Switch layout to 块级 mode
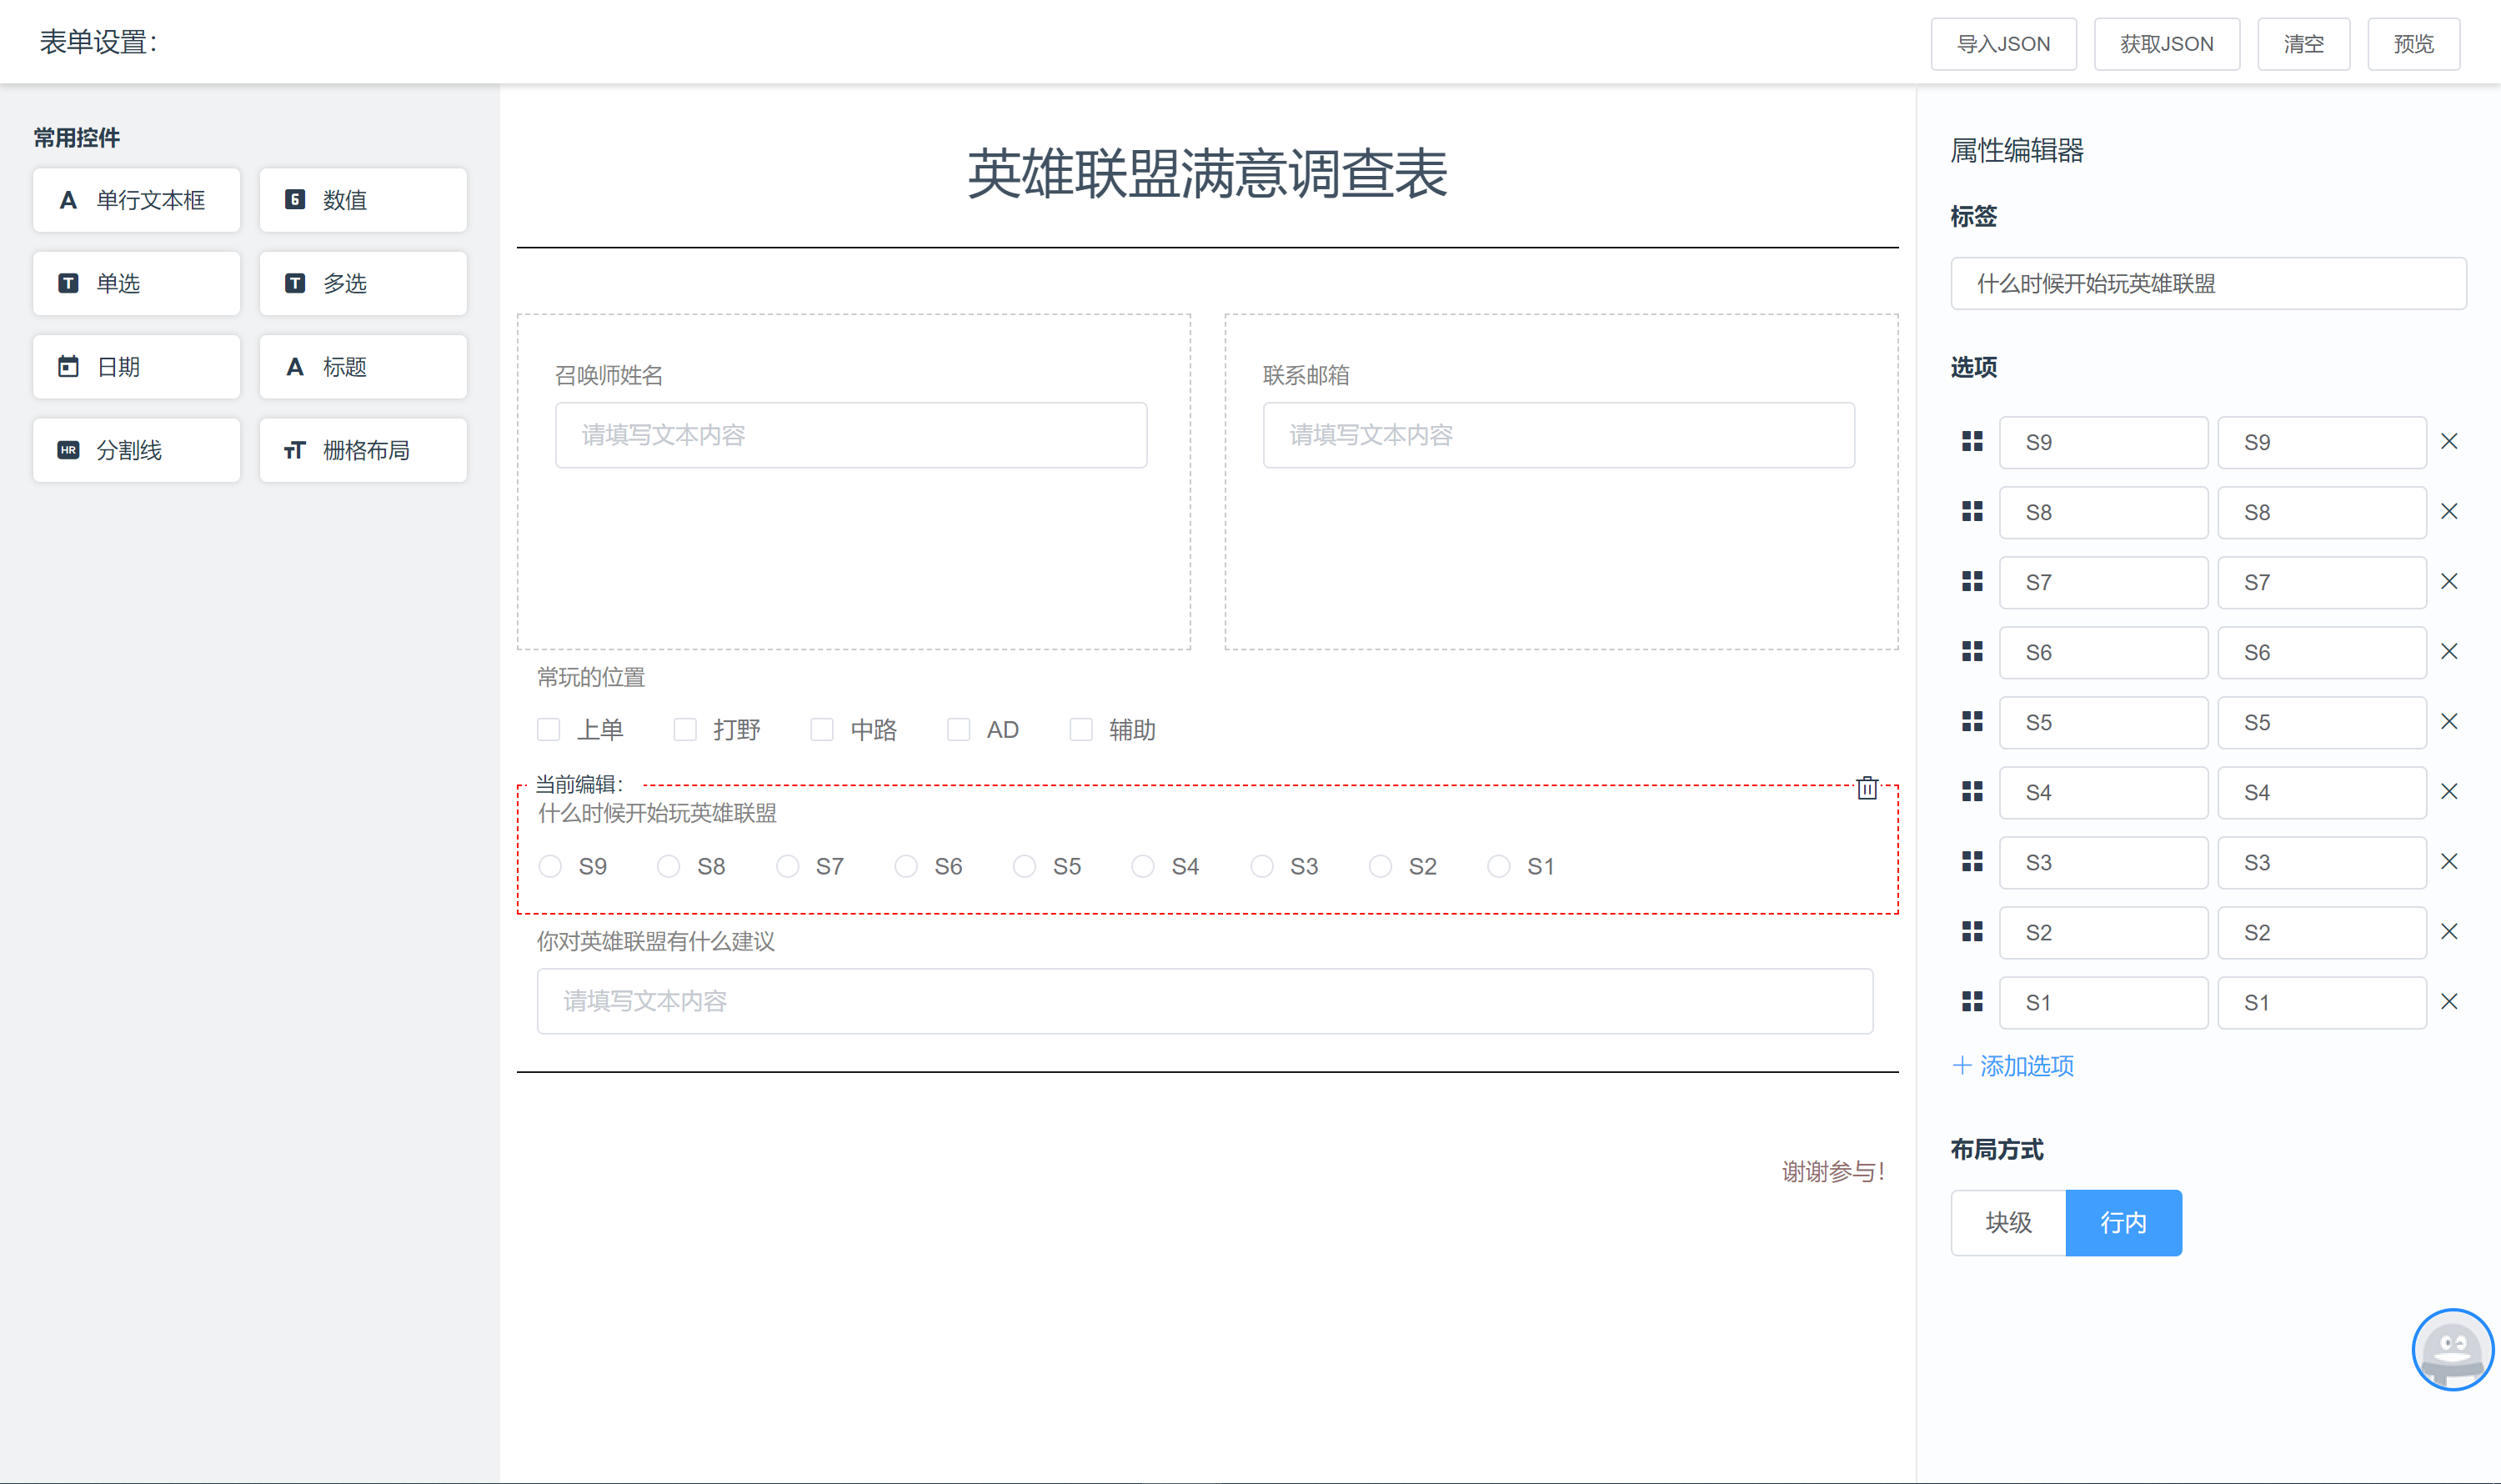 coord(2008,1222)
